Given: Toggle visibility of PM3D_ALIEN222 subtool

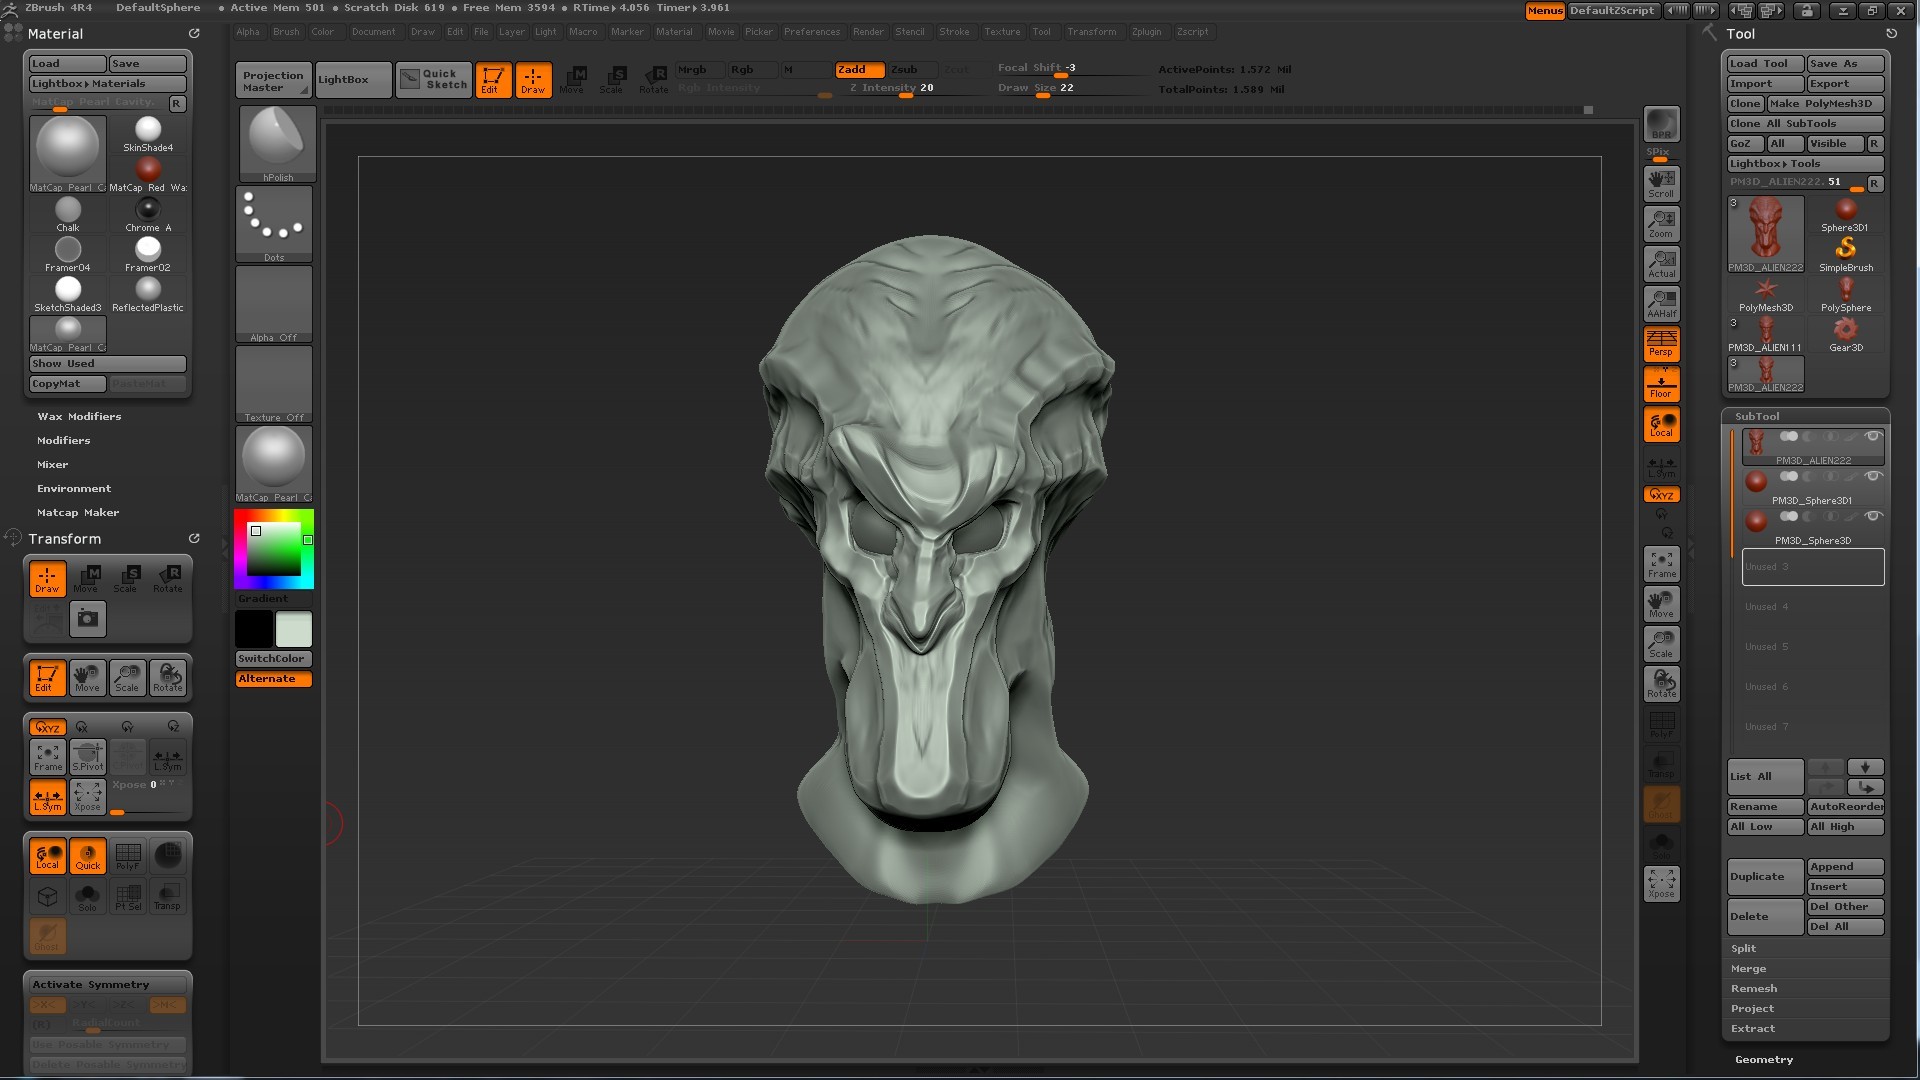Looking at the screenshot, I should point(1874,438).
